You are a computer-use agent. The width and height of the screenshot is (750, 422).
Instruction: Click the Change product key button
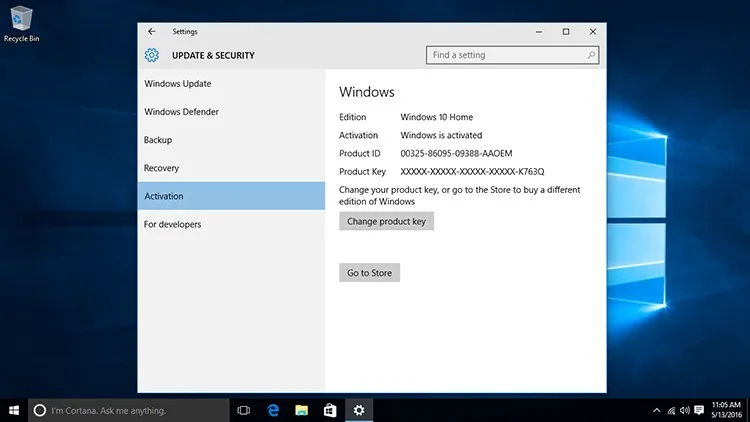(386, 221)
